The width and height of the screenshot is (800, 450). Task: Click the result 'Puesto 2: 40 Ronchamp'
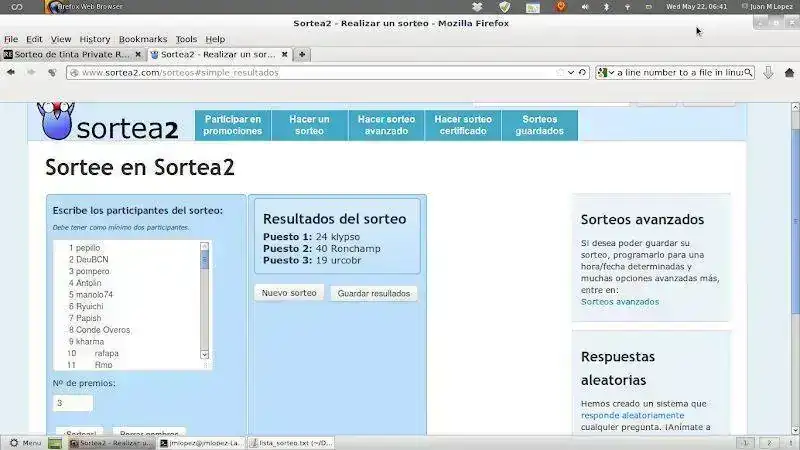tap(321, 248)
